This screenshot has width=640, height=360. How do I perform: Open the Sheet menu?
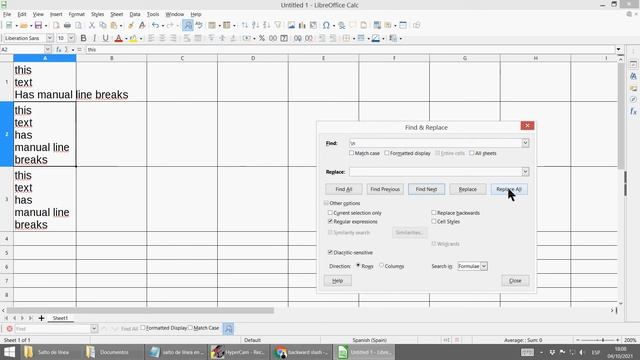coord(116,14)
